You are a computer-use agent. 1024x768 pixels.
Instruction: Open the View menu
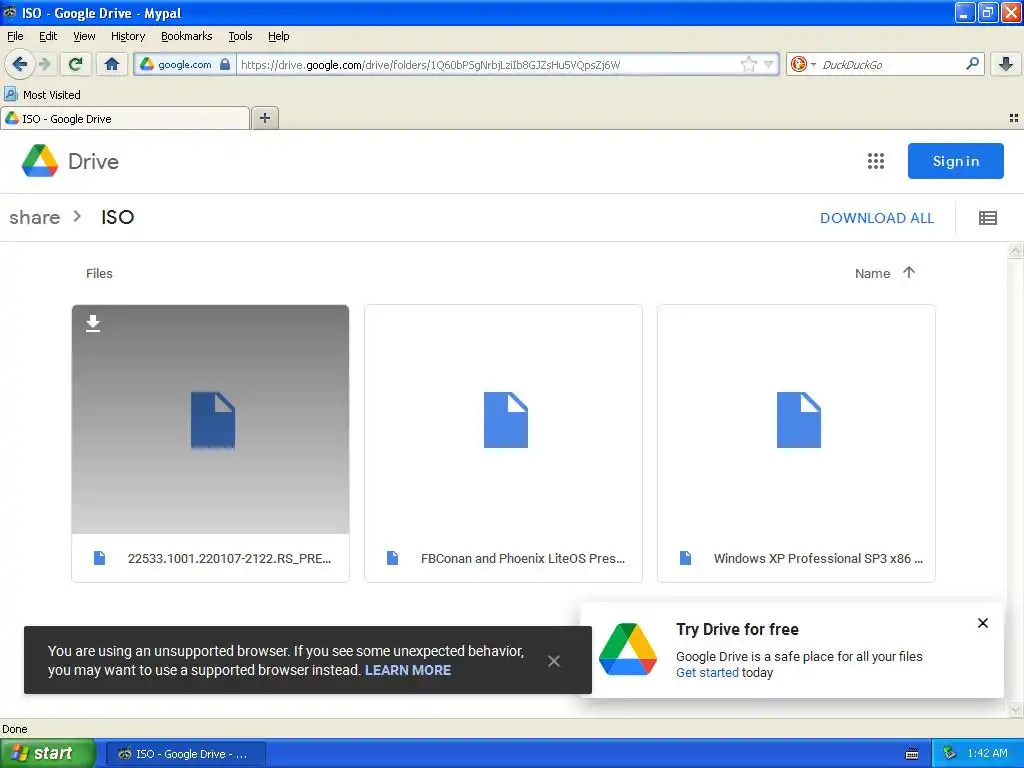(x=84, y=36)
